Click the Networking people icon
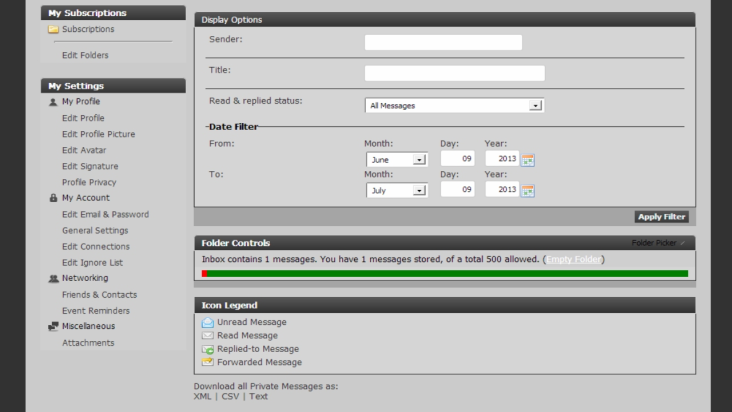Viewport: 732px width, 412px height. (x=53, y=278)
